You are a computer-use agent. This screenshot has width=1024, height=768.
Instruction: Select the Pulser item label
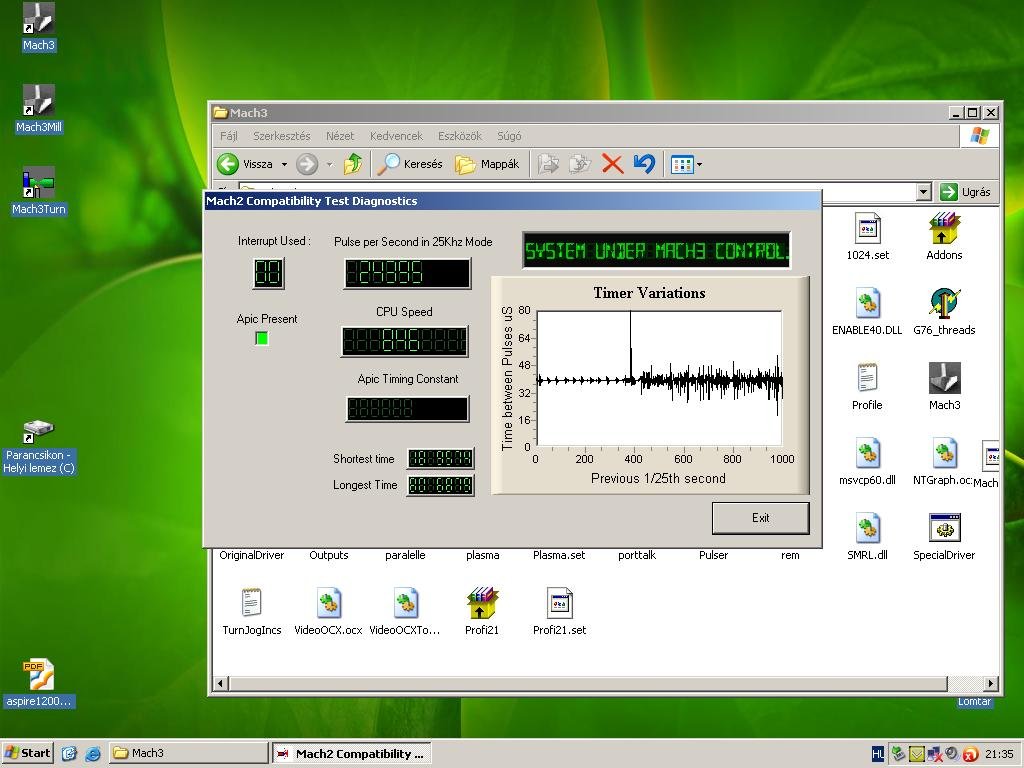[713, 555]
